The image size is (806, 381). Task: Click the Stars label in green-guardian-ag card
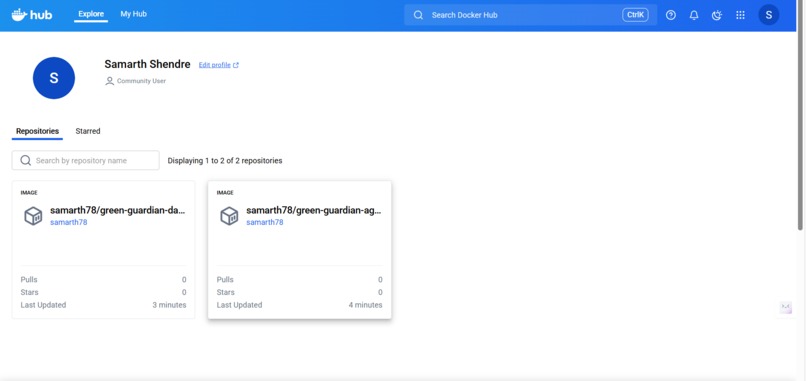coord(226,292)
